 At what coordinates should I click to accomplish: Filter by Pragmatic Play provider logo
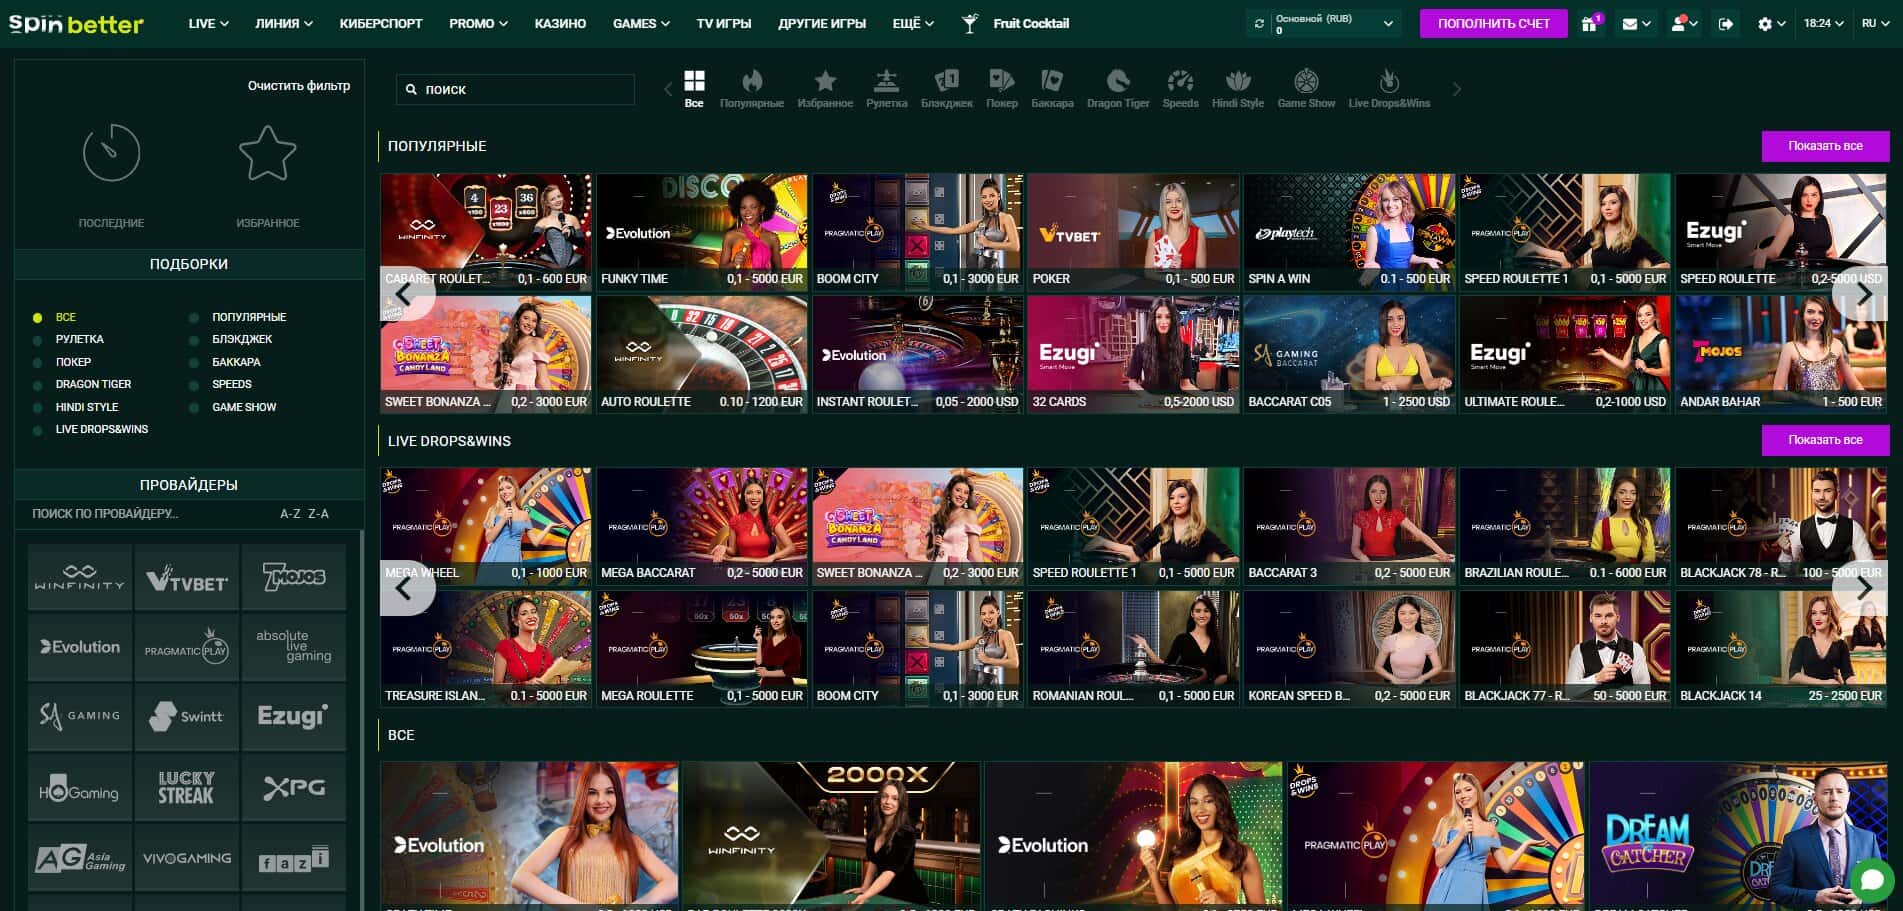[x=187, y=647]
